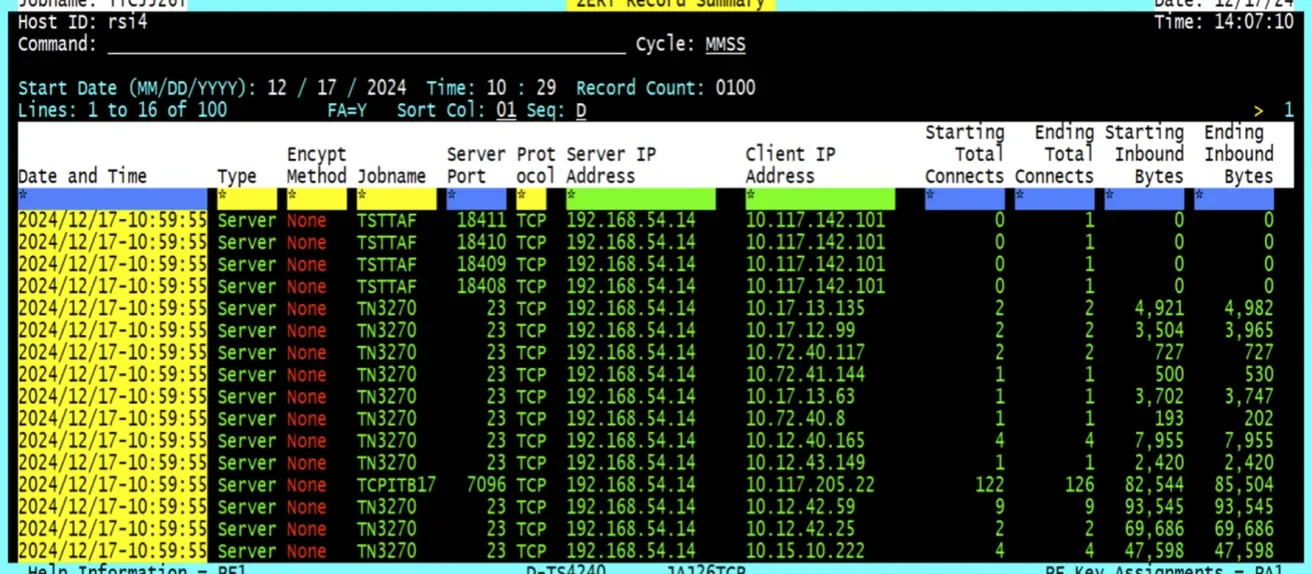Viewport: 1312px width, 574px height.
Task: Click client IP 10.12.43.149
Action: coord(805,462)
